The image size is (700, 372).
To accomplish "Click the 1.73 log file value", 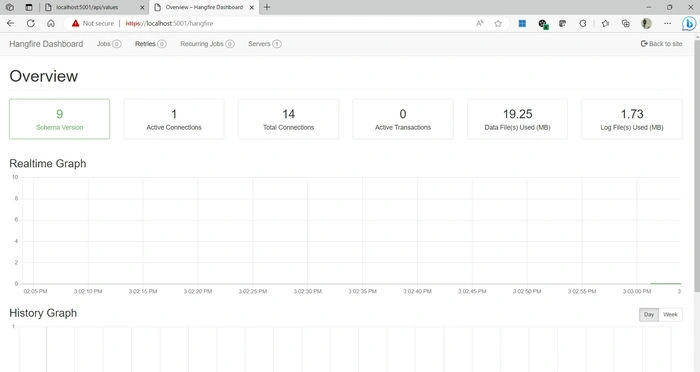I will click(x=632, y=114).
